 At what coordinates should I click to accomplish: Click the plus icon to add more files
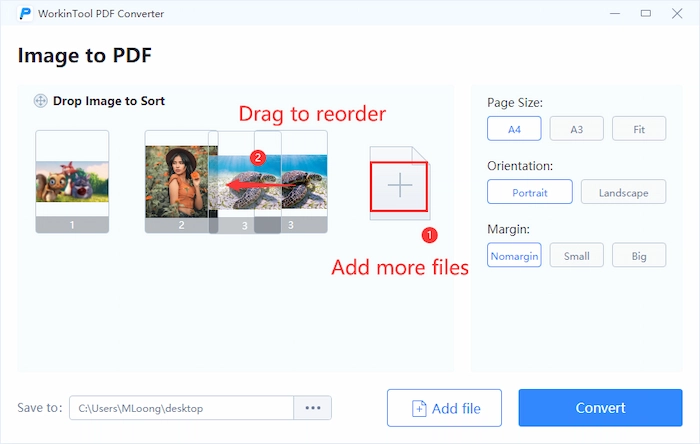pos(400,184)
